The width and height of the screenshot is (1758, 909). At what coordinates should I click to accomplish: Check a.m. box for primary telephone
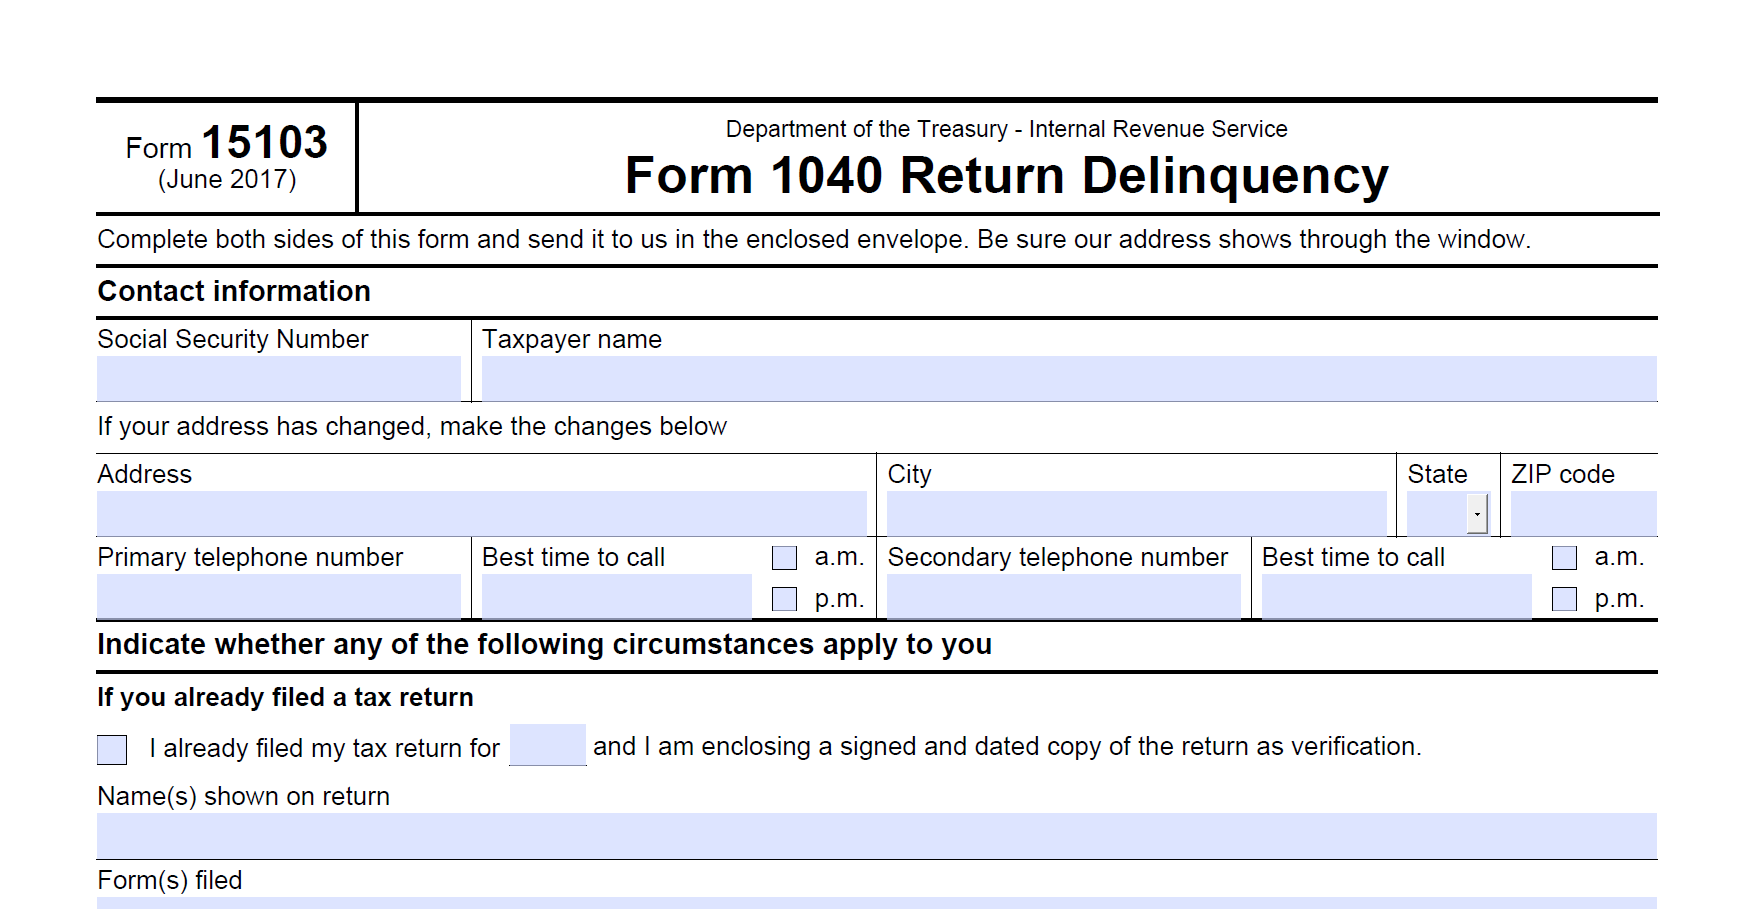[x=785, y=558]
